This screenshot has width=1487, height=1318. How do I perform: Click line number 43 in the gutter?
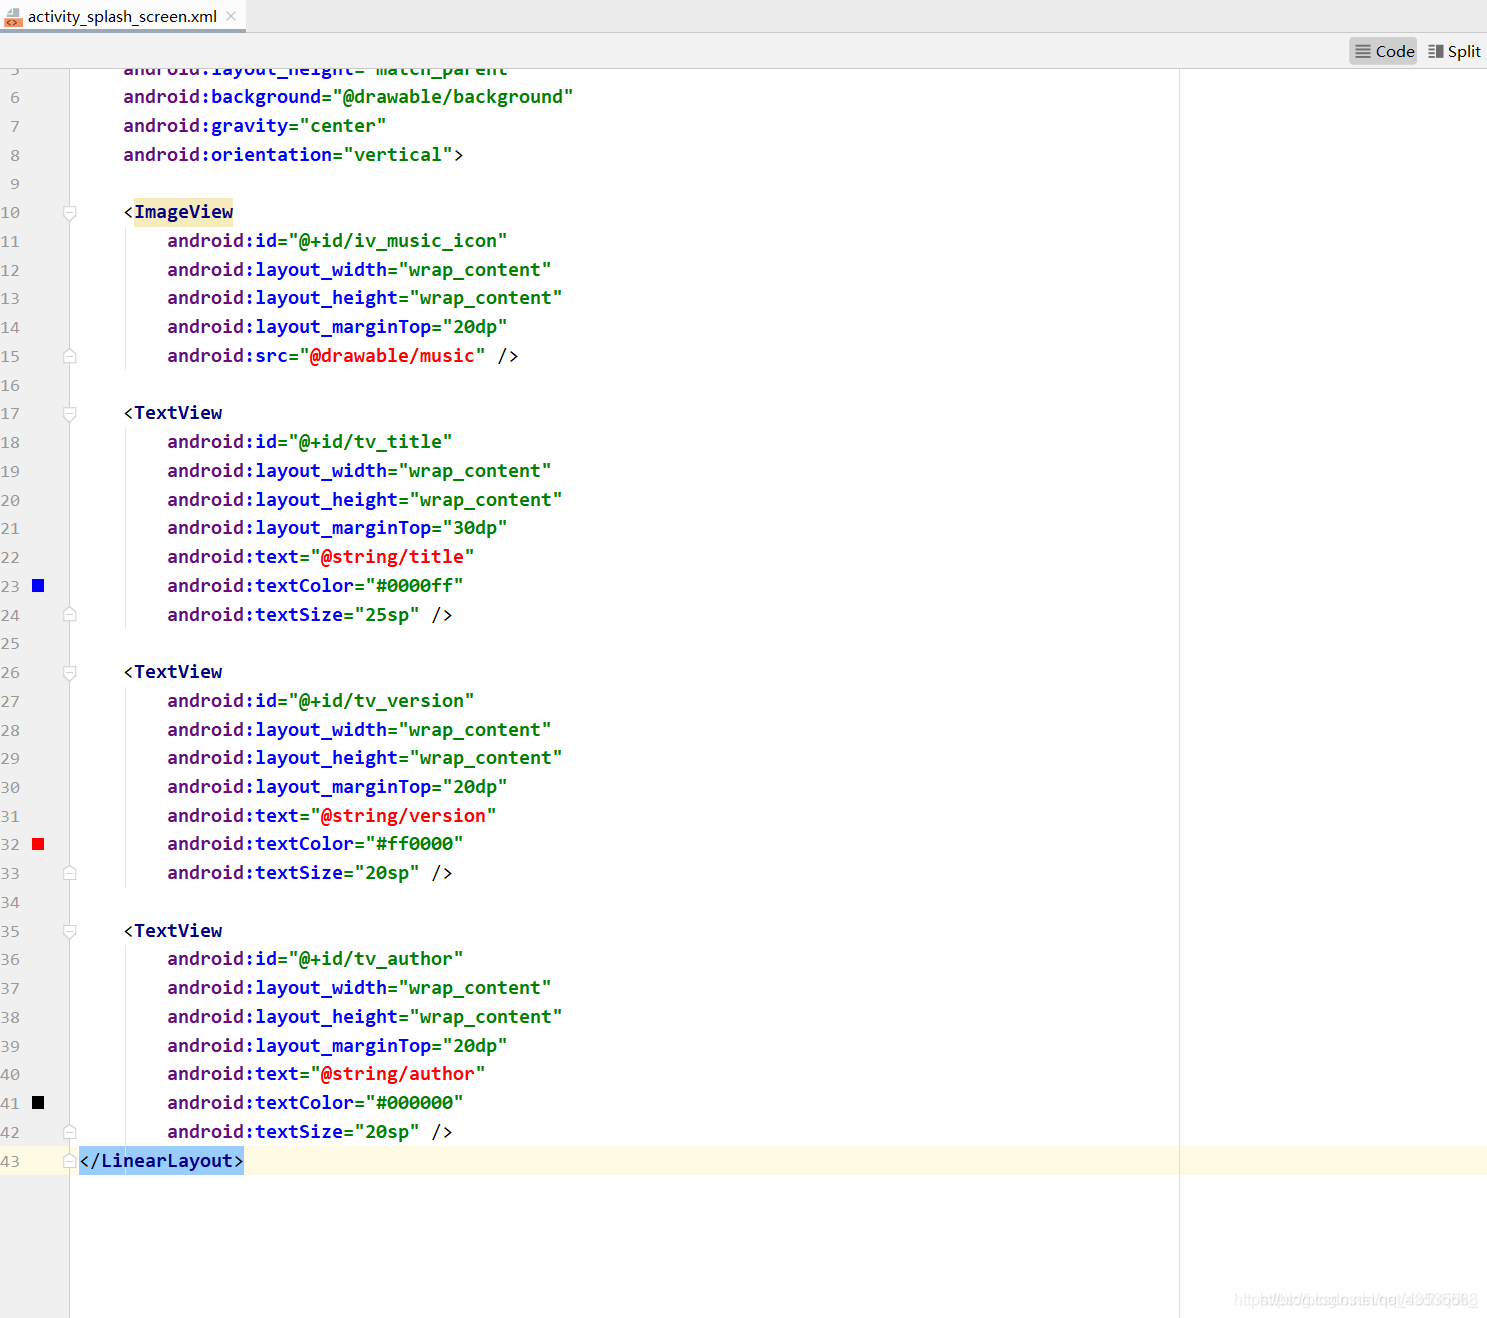click(x=10, y=1161)
